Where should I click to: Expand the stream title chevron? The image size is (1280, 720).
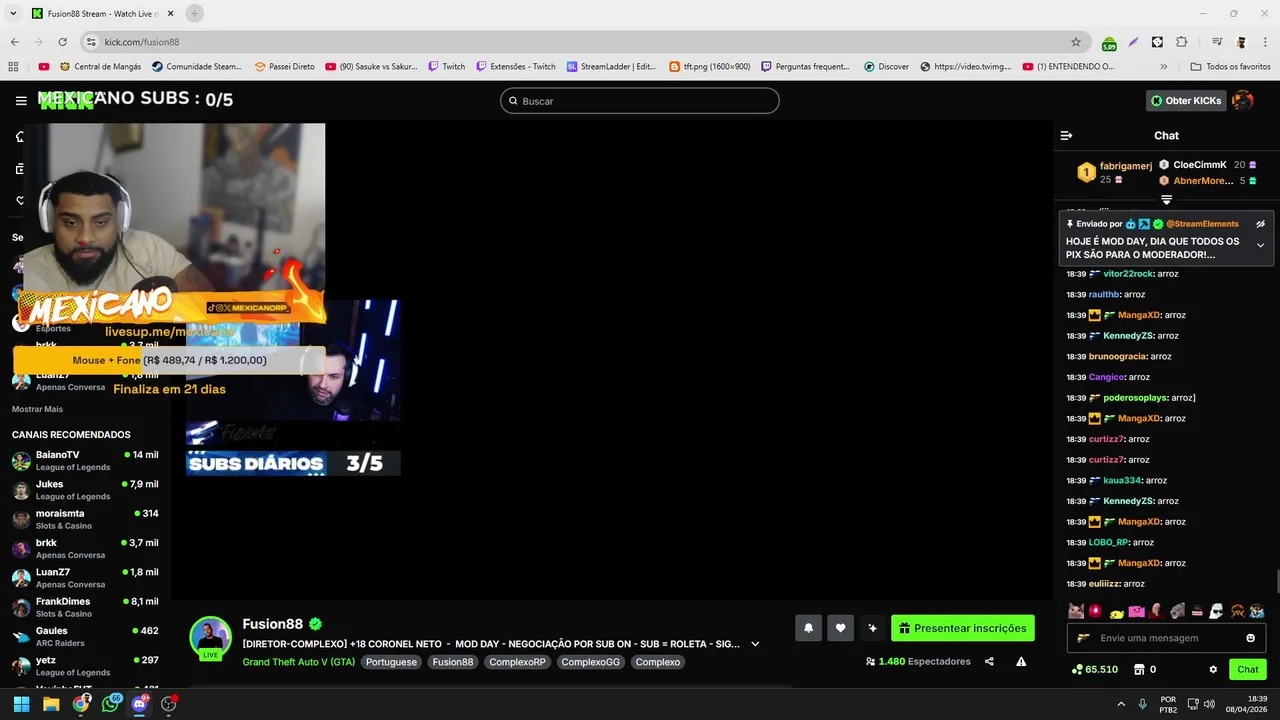pos(755,644)
